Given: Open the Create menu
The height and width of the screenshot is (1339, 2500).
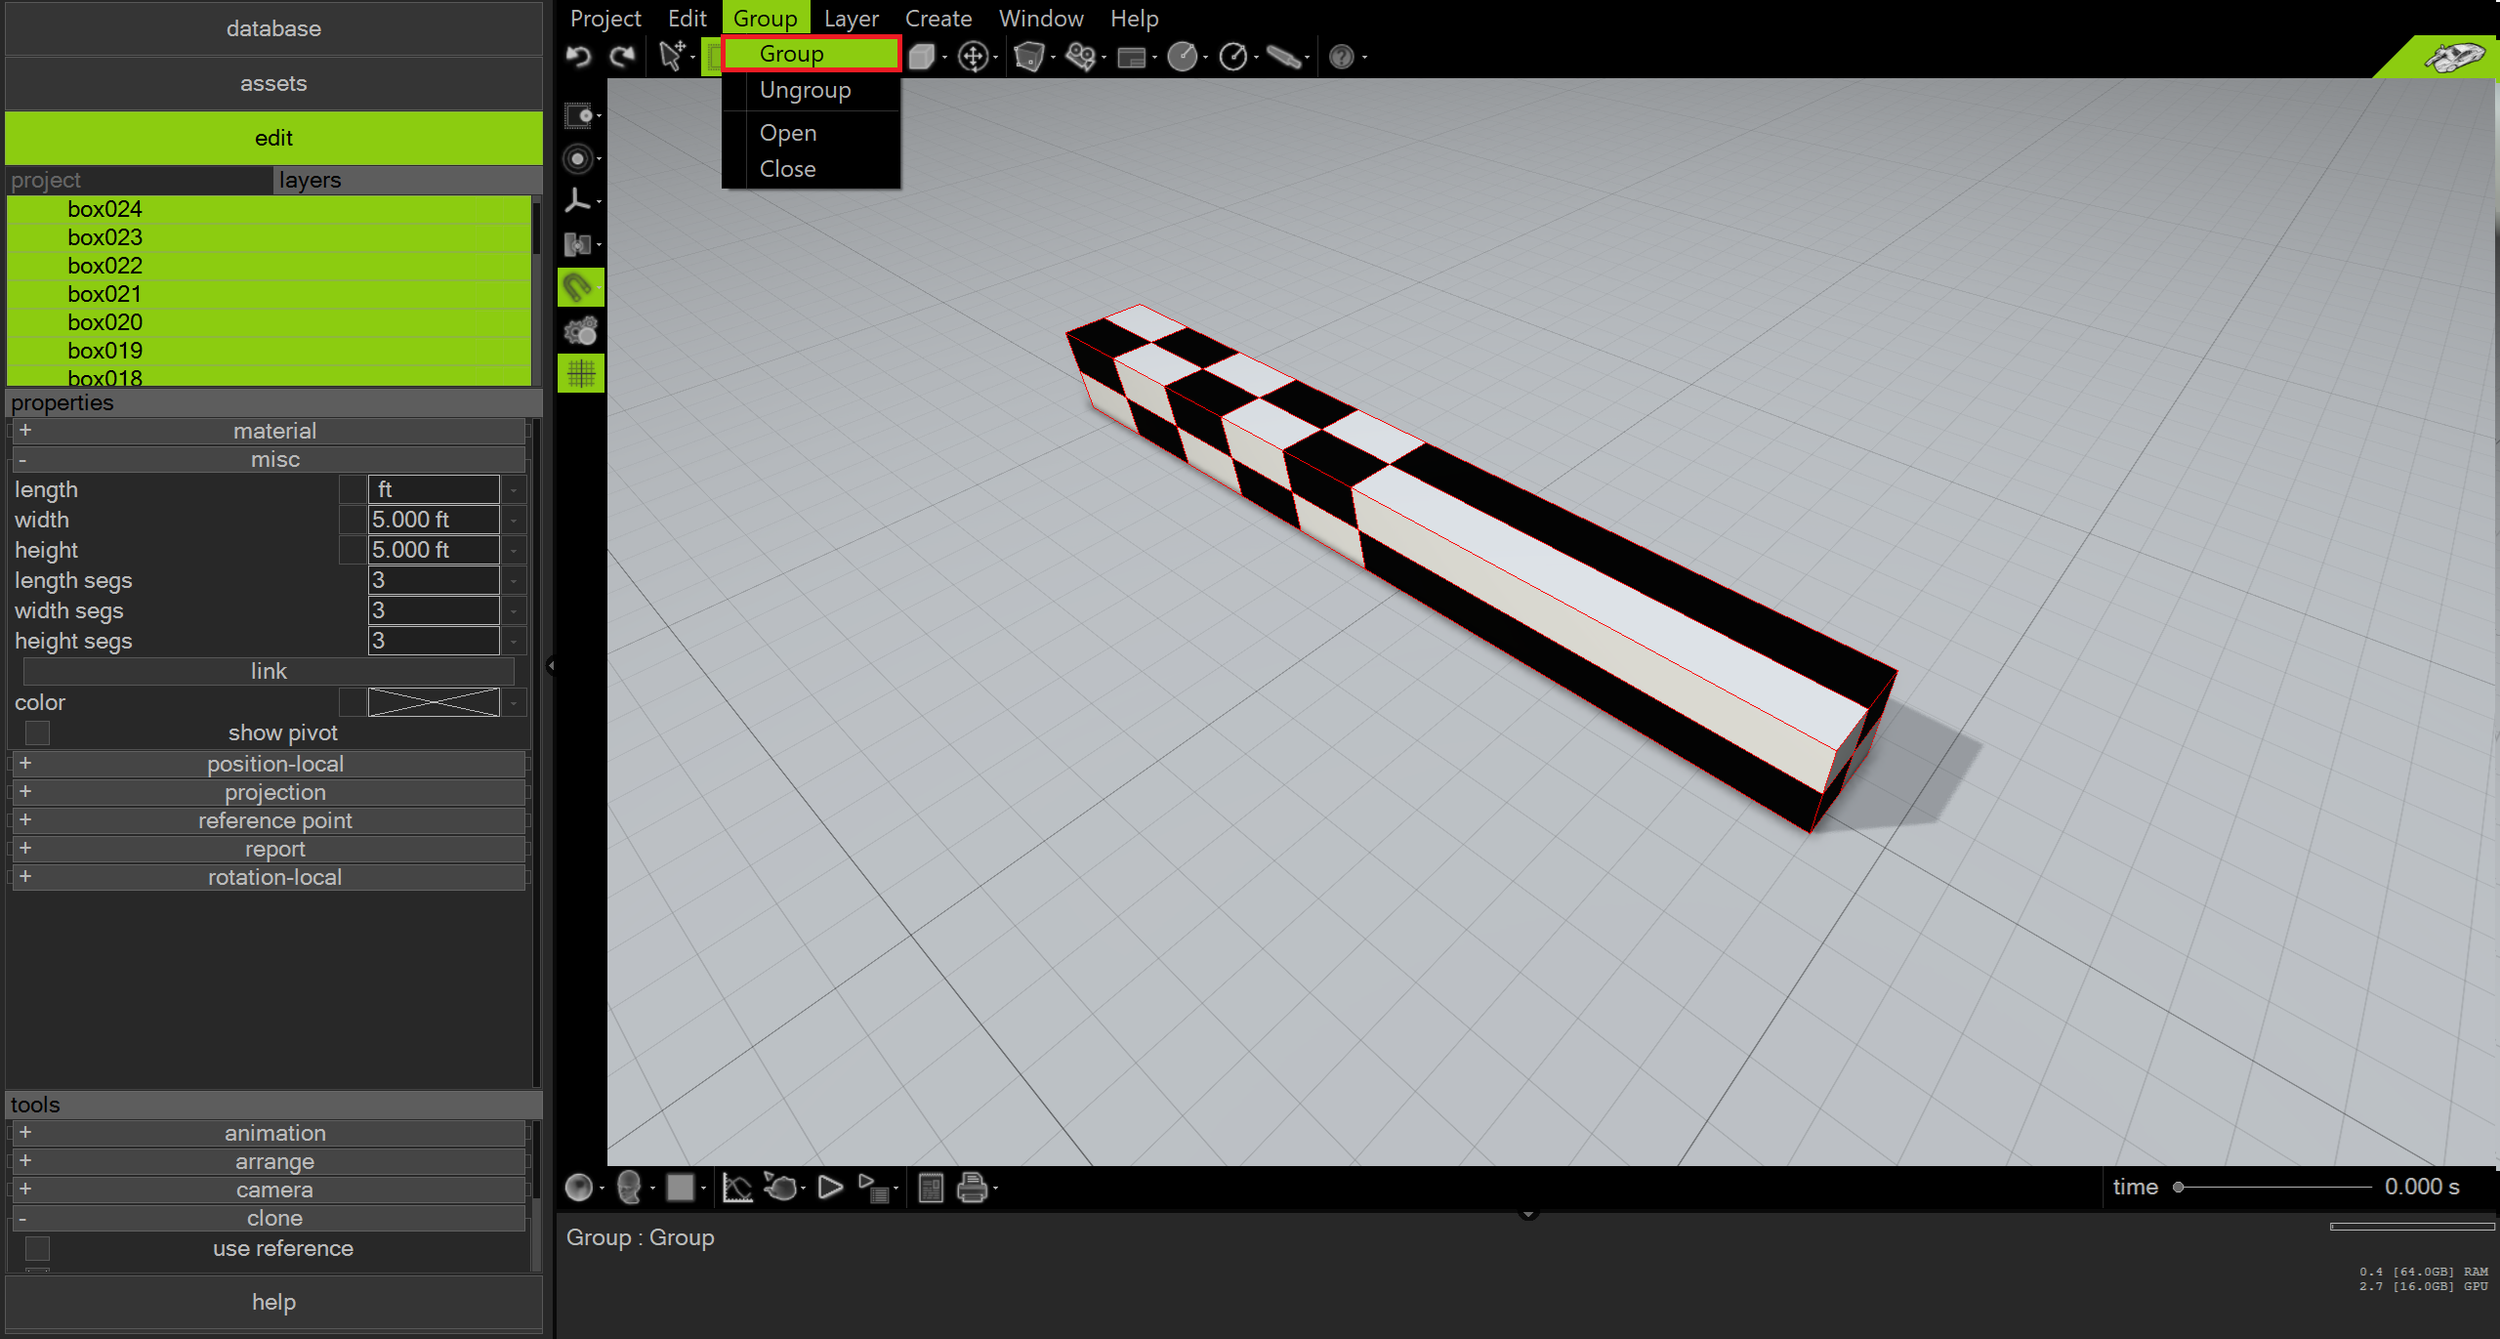Looking at the screenshot, I should pos(937,18).
